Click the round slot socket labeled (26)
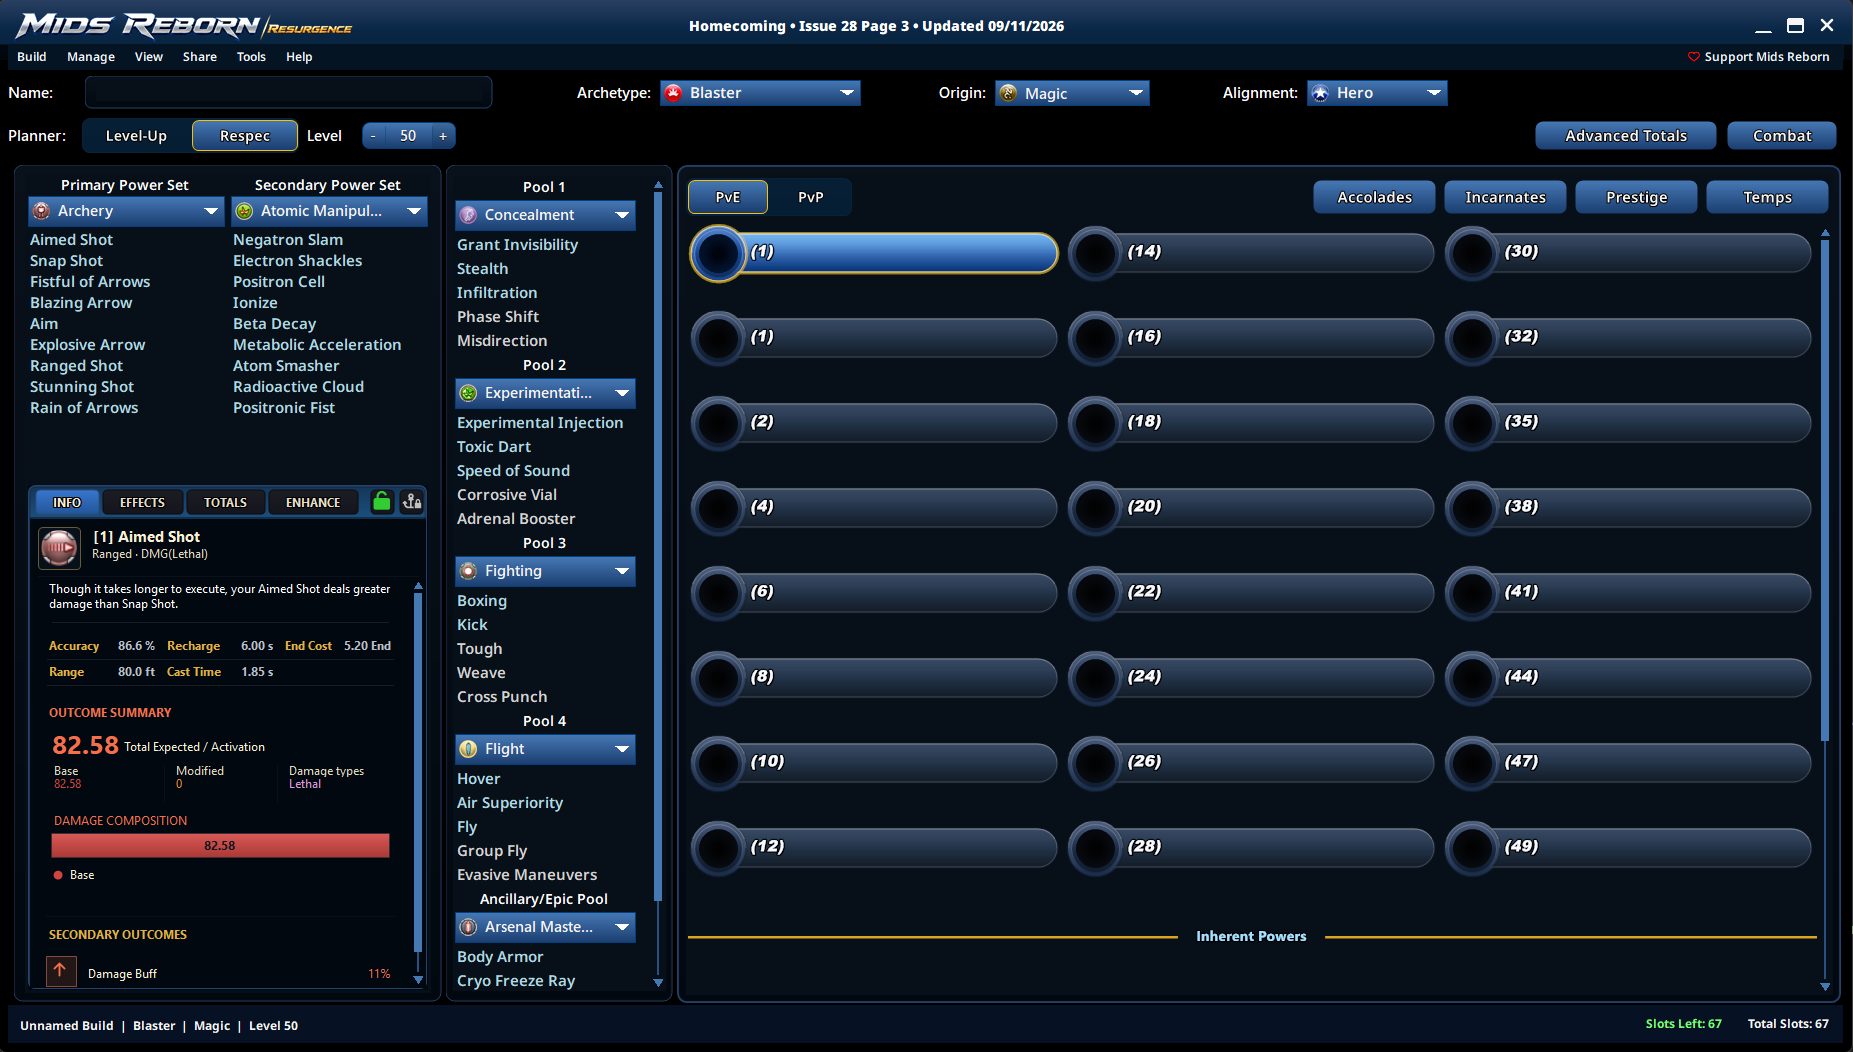Image resolution: width=1853 pixels, height=1052 pixels. tap(1096, 763)
